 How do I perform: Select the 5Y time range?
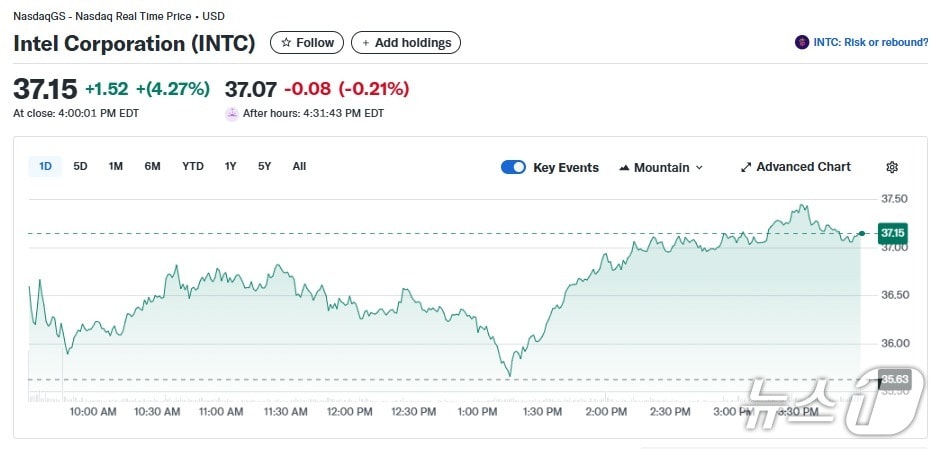pos(264,166)
